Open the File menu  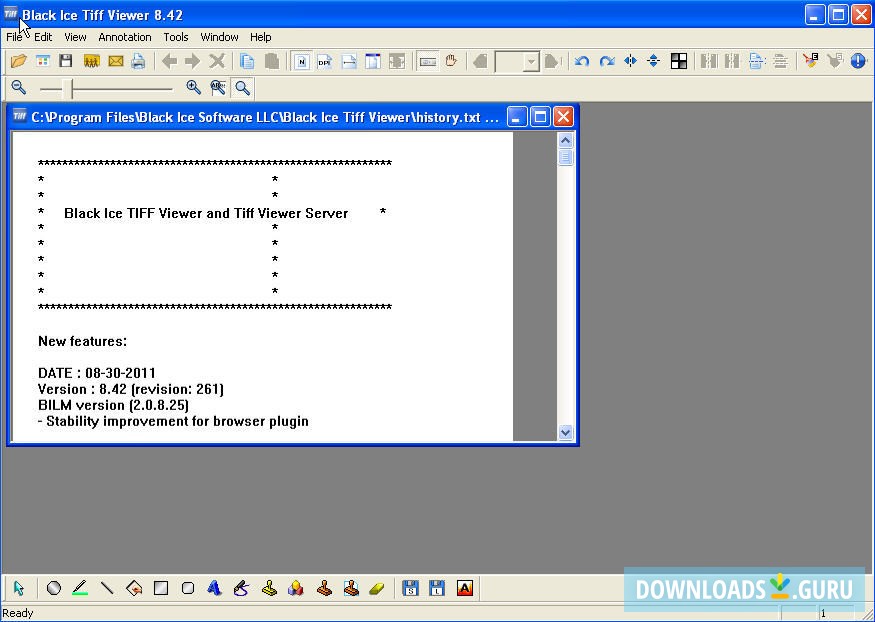coord(14,37)
